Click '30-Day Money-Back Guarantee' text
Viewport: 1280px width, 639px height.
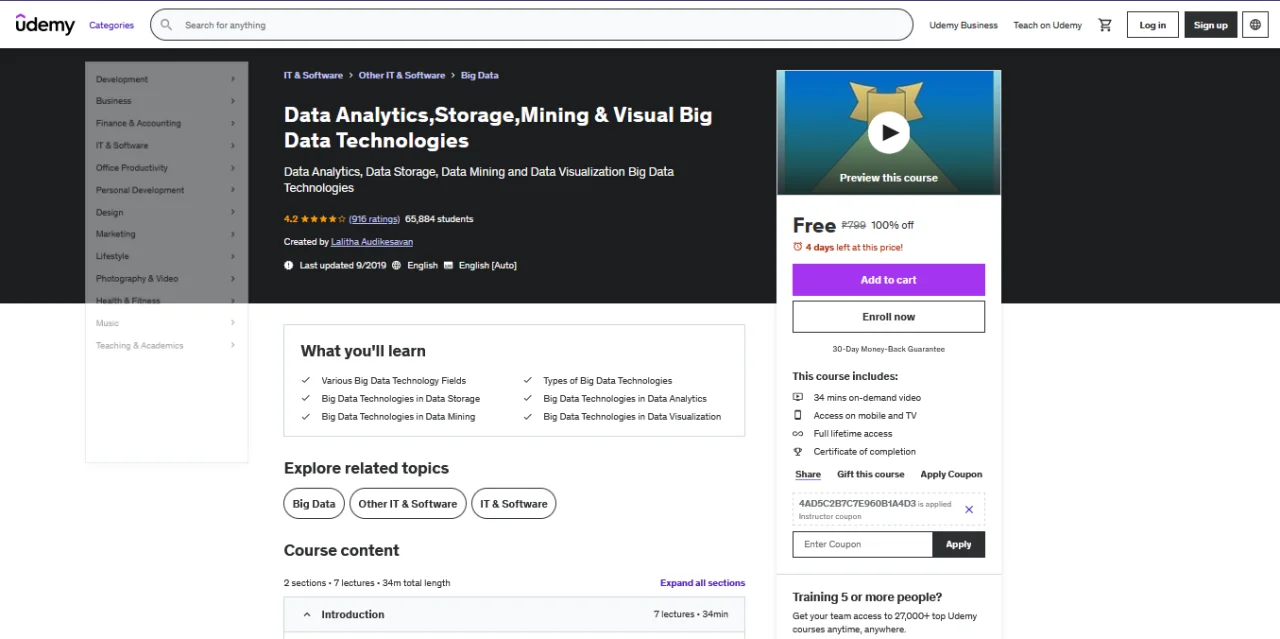pyautogui.click(x=888, y=349)
